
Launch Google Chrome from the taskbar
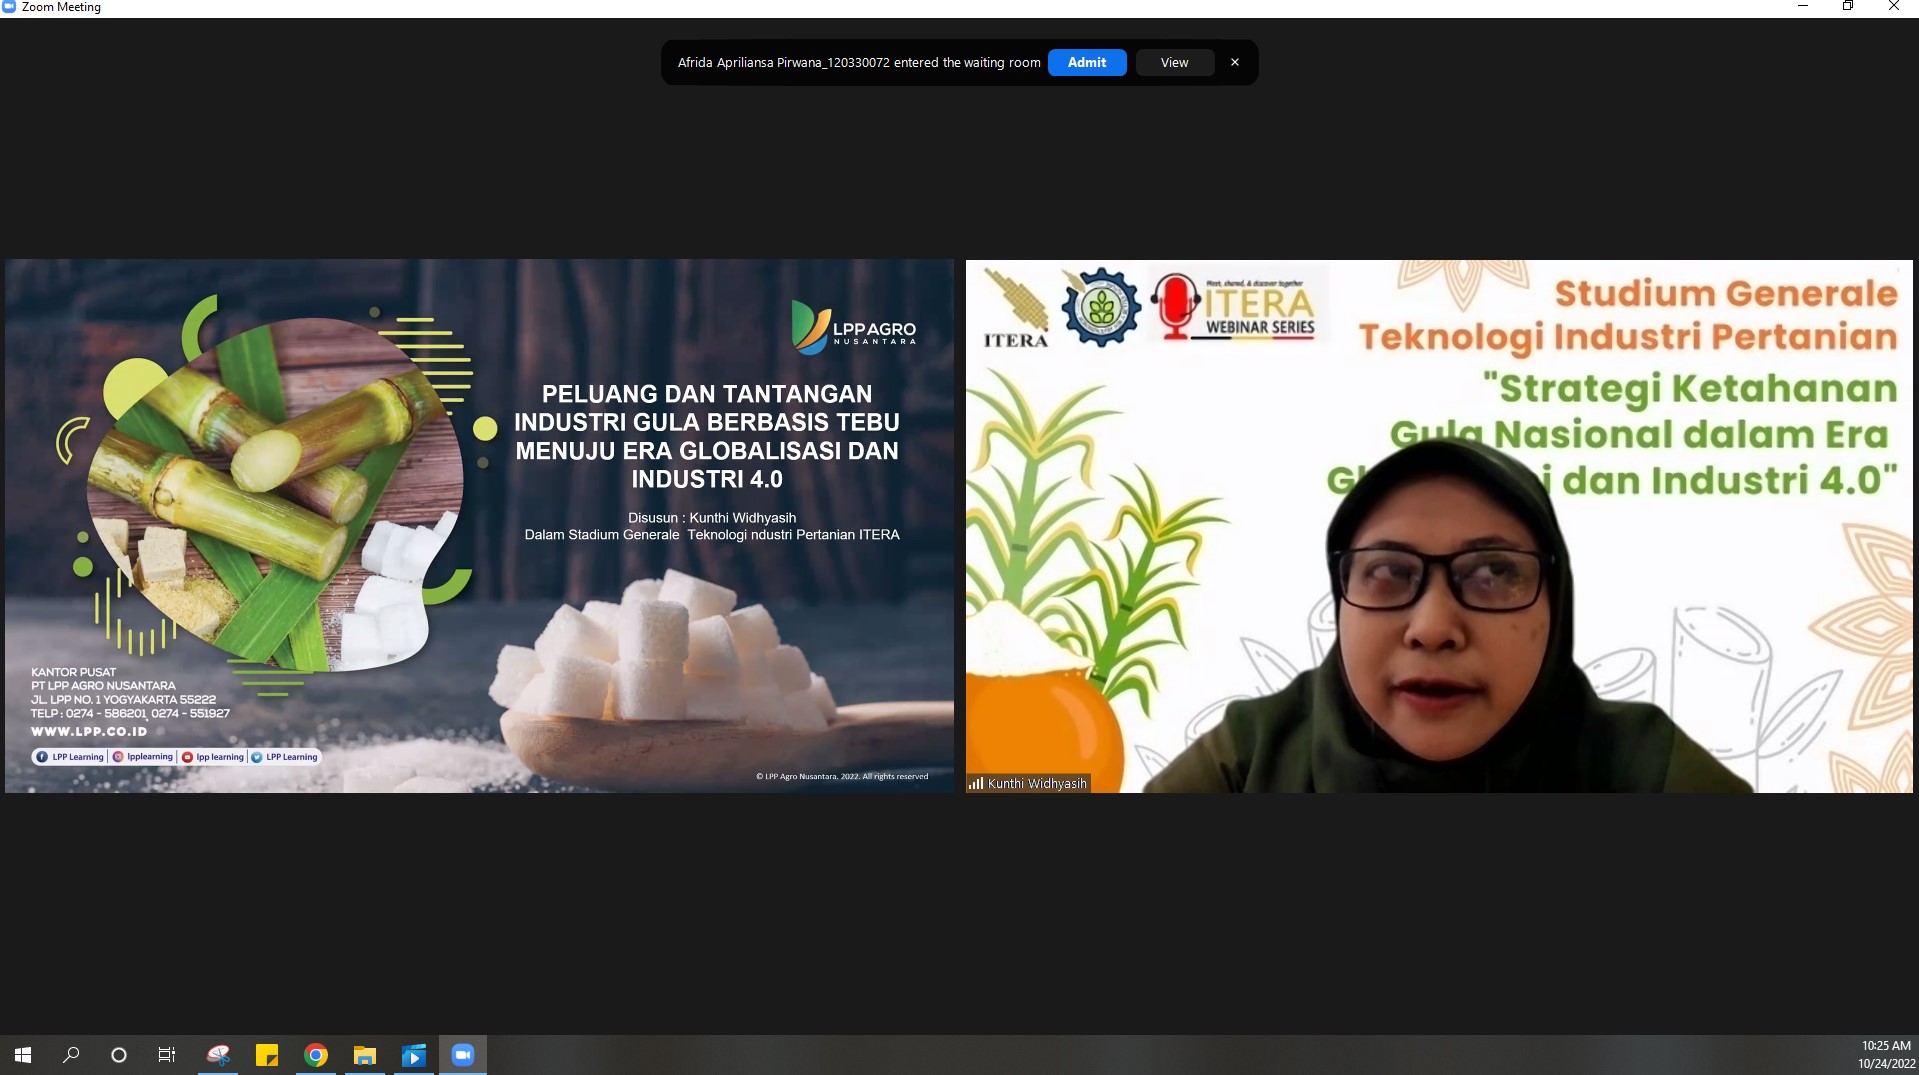[x=315, y=1055]
